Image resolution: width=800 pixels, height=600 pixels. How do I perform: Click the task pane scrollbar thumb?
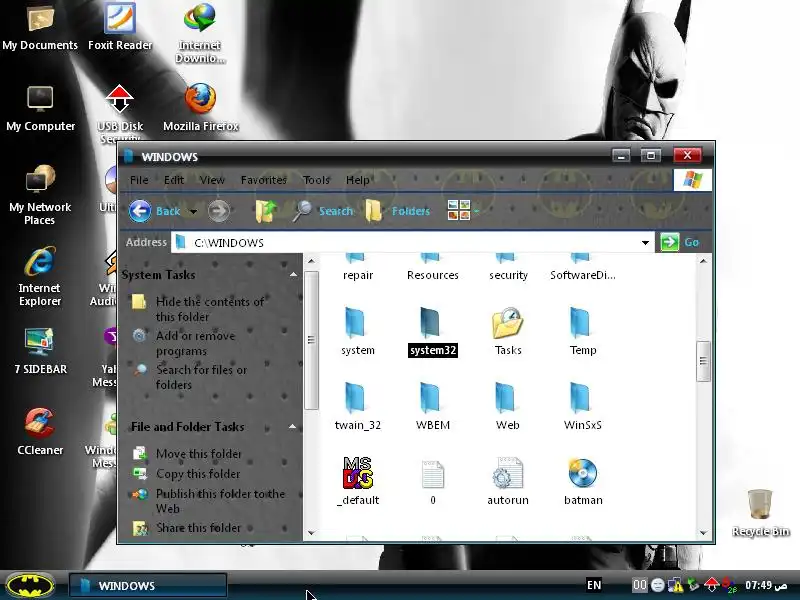point(311,340)
